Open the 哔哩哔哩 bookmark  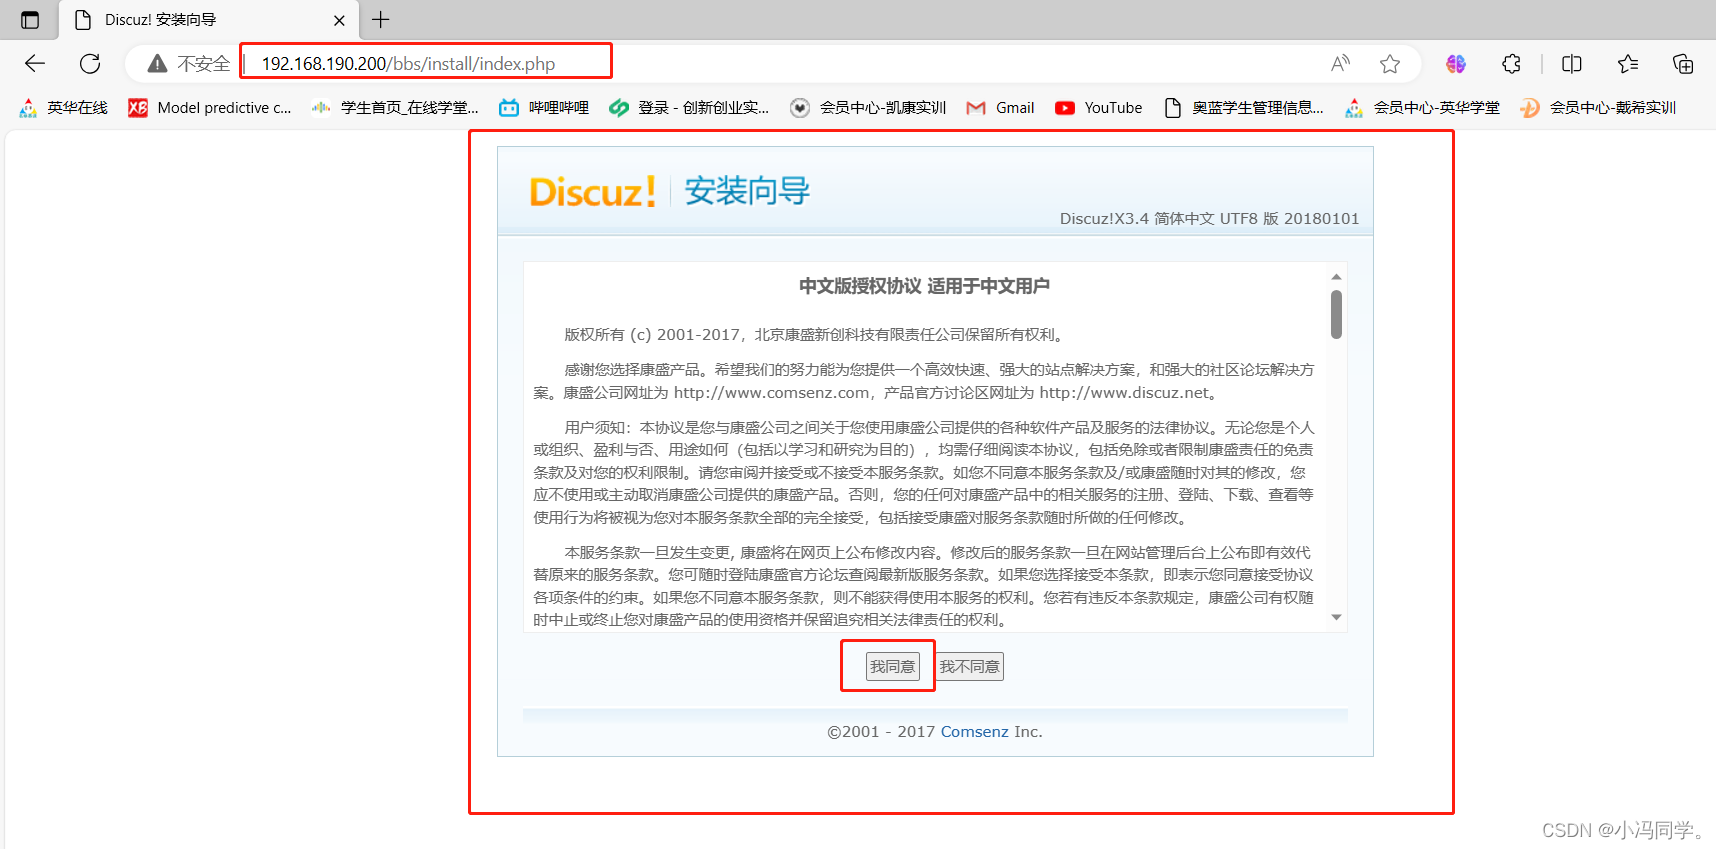coord(544,108)
